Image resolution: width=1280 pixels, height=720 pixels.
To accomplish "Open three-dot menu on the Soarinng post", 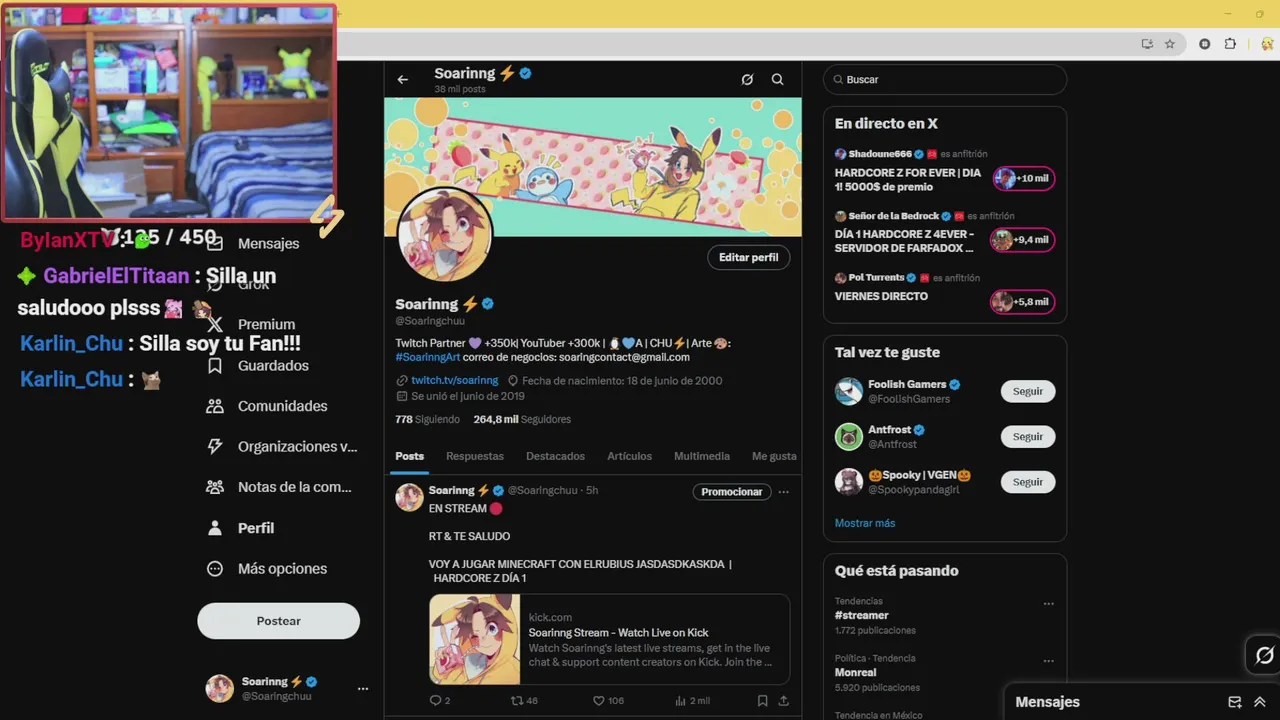I will pos(783,492).
